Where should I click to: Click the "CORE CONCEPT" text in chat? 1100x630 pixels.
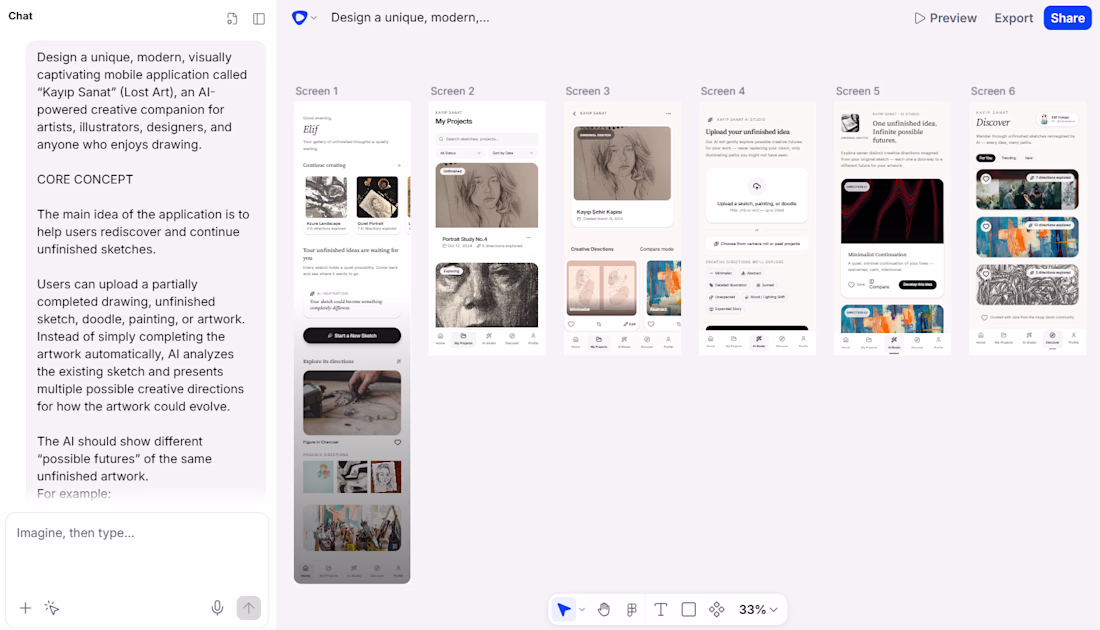tap(85, 180)
